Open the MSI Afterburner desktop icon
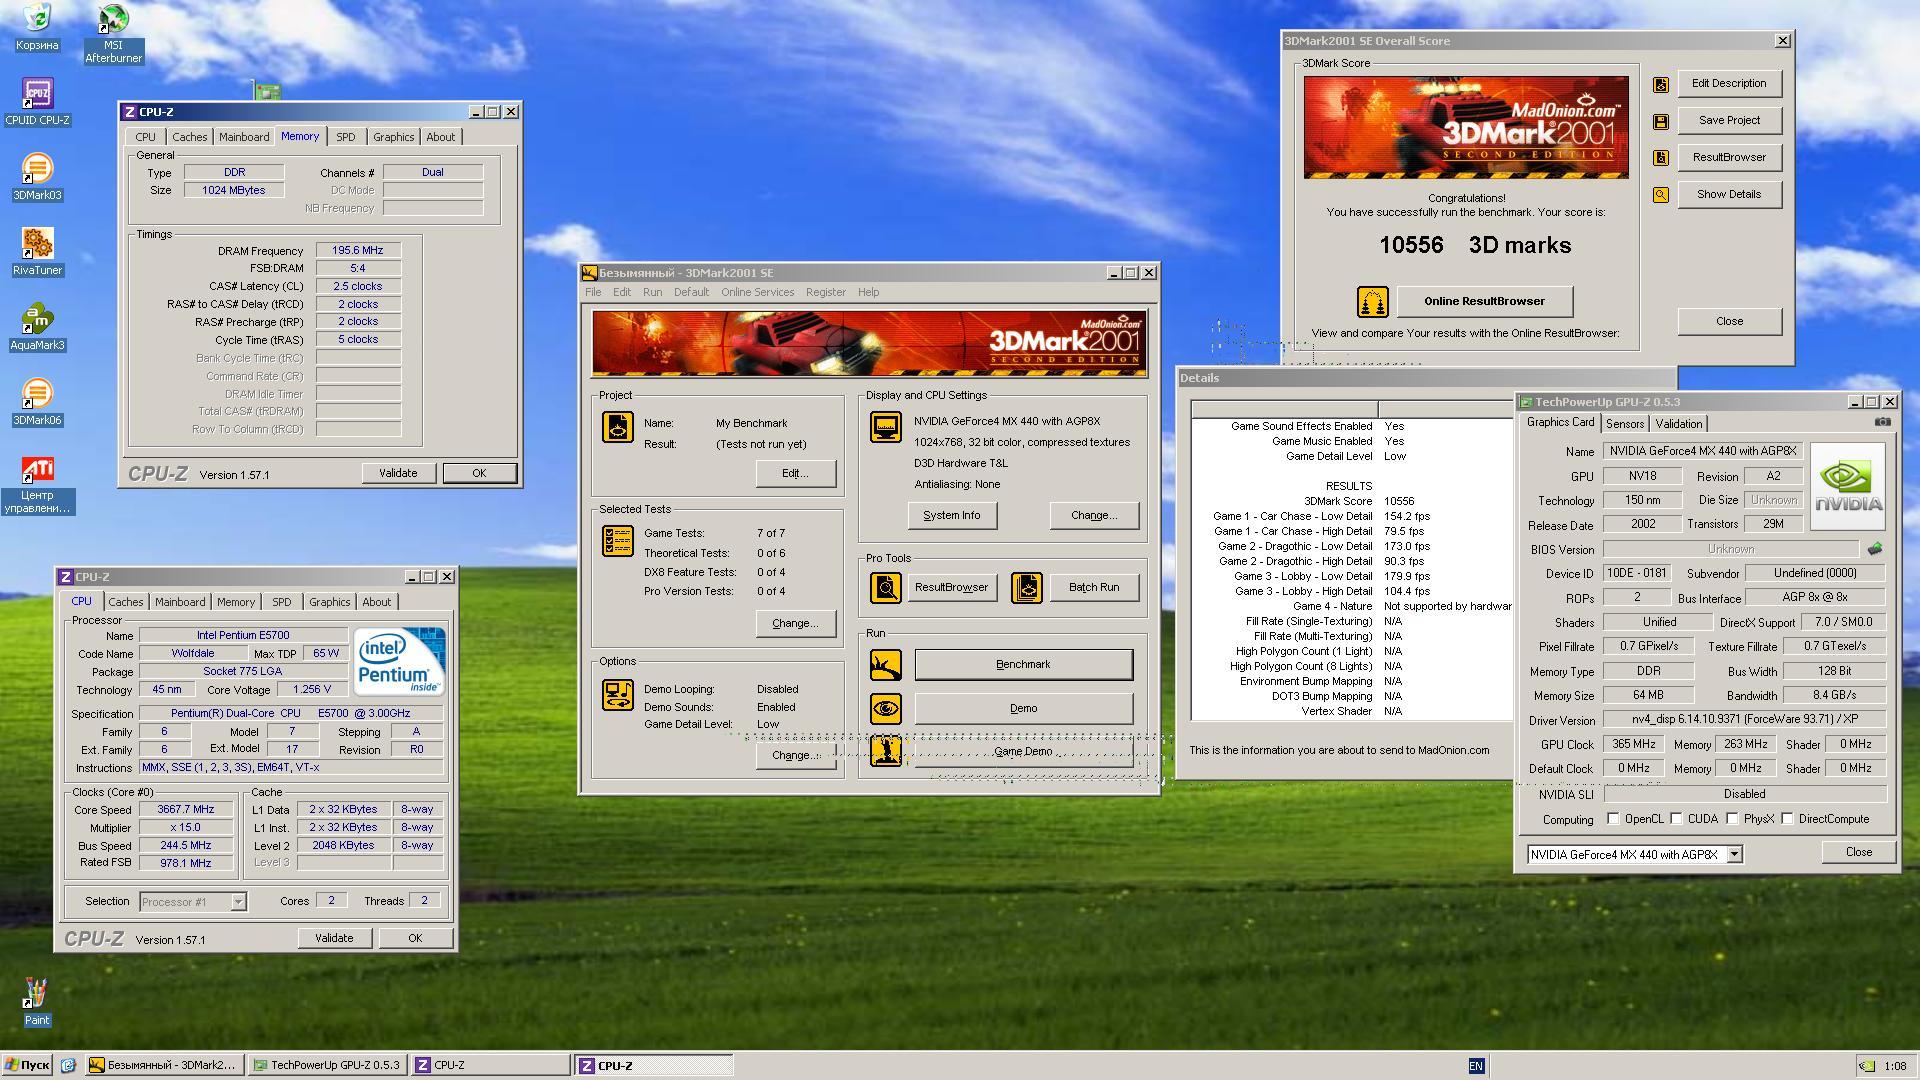The width and height of the screenshot is (1920, 1080). tap(113, 33)
